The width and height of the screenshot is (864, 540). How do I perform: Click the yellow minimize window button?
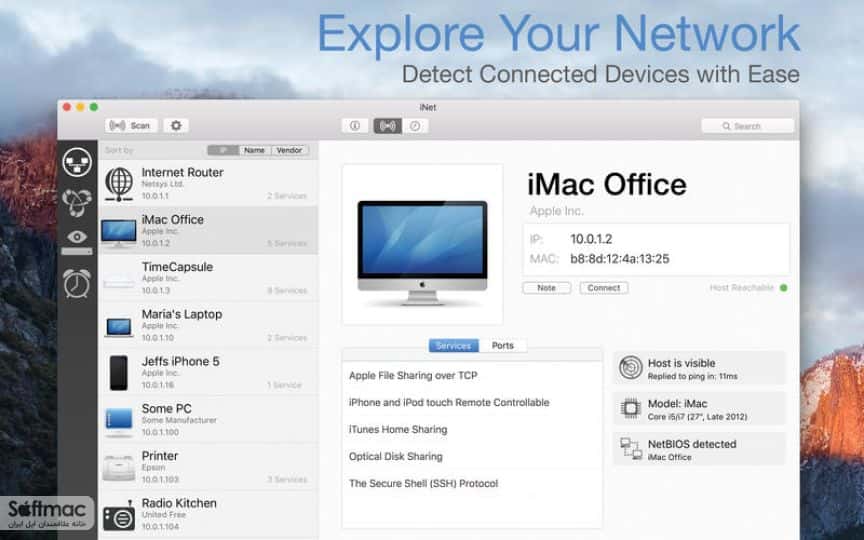80,107
